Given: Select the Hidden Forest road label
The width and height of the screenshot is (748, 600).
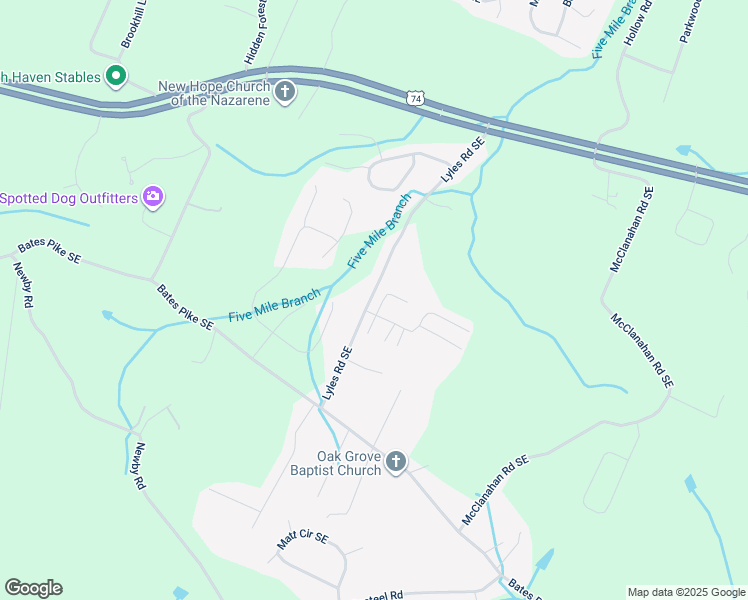Looking at the screenshot, I should tap(255, 32).
